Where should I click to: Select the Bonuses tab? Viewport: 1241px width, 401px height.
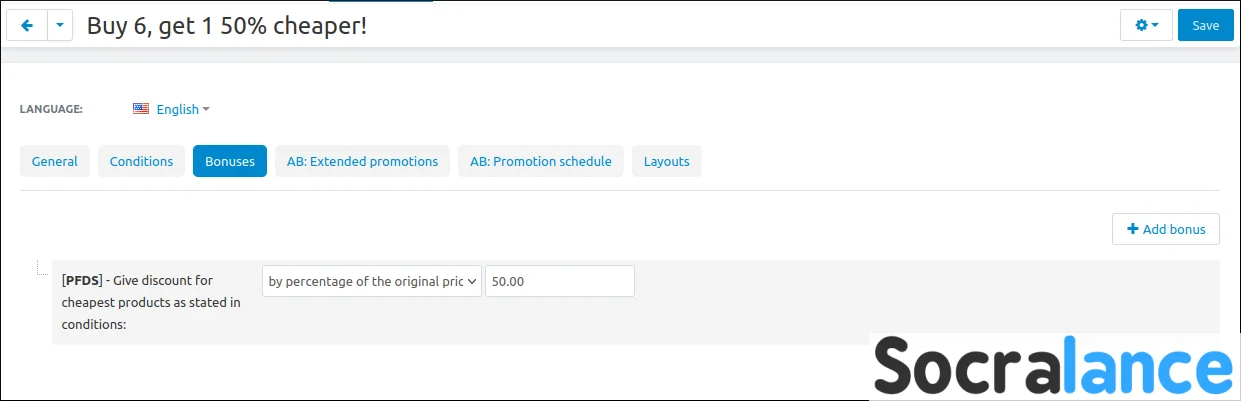pos(230,161)
